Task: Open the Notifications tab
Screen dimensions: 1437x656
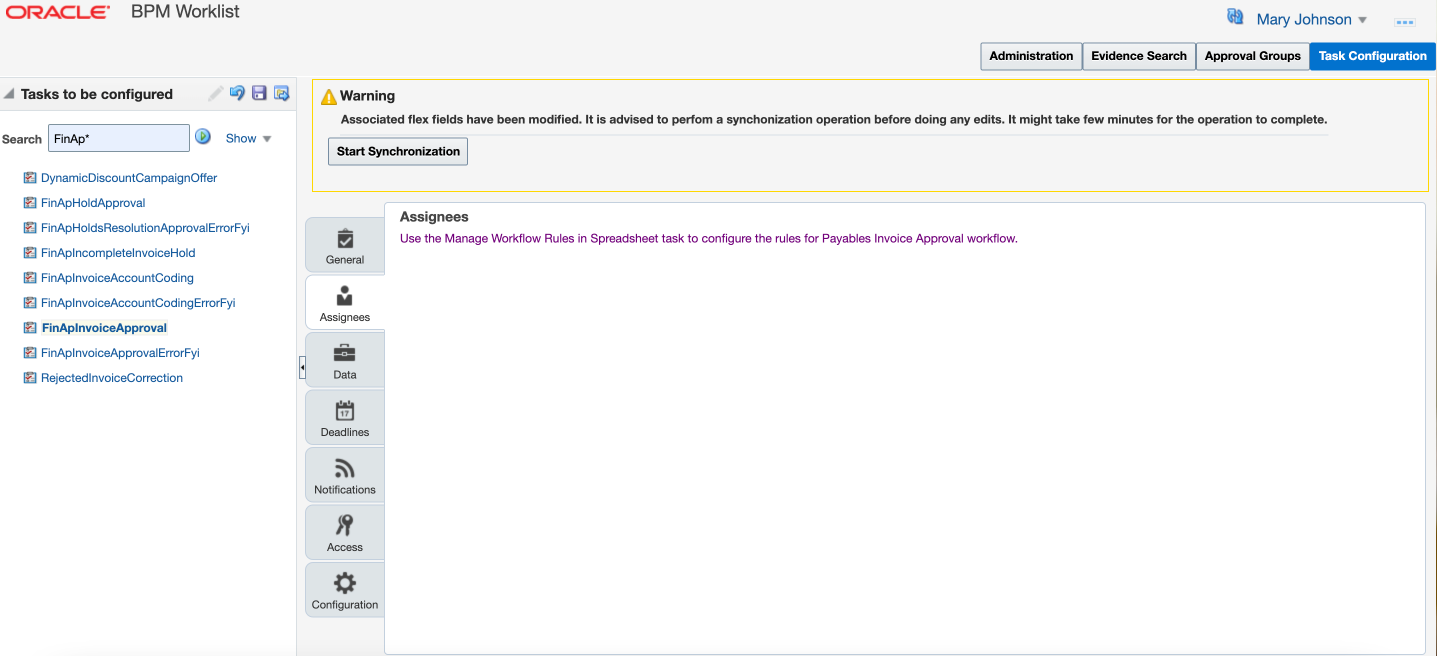Action: point(345,475)
